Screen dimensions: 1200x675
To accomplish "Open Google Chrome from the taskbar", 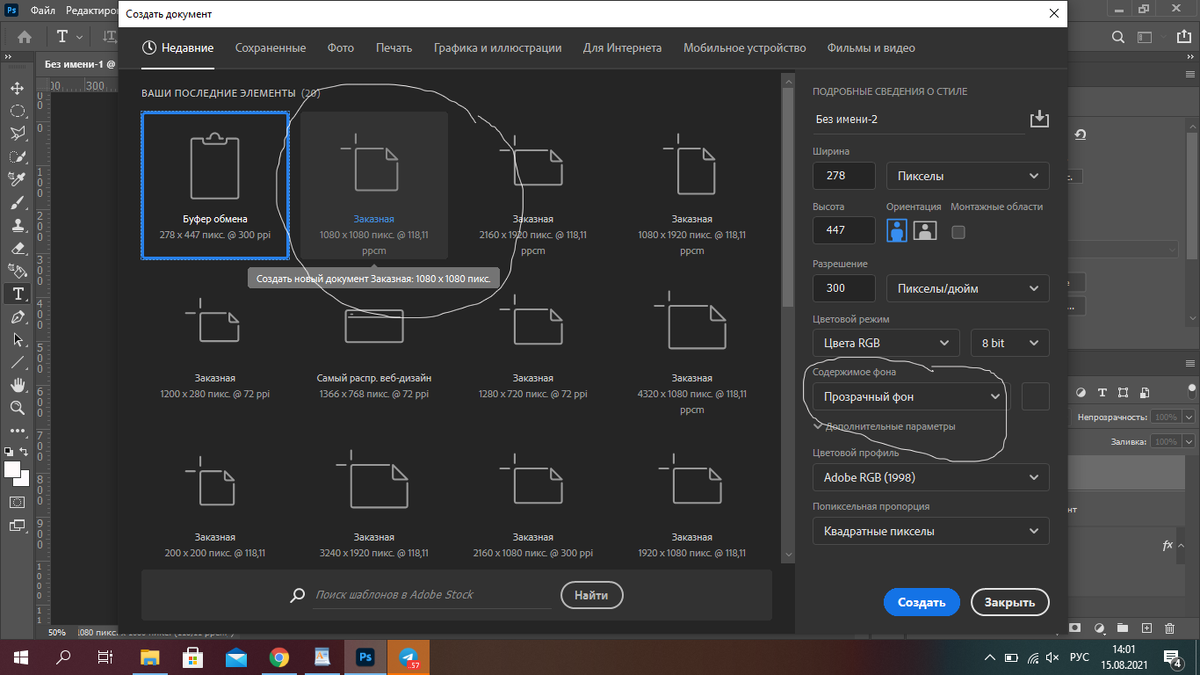I will 279,657.
